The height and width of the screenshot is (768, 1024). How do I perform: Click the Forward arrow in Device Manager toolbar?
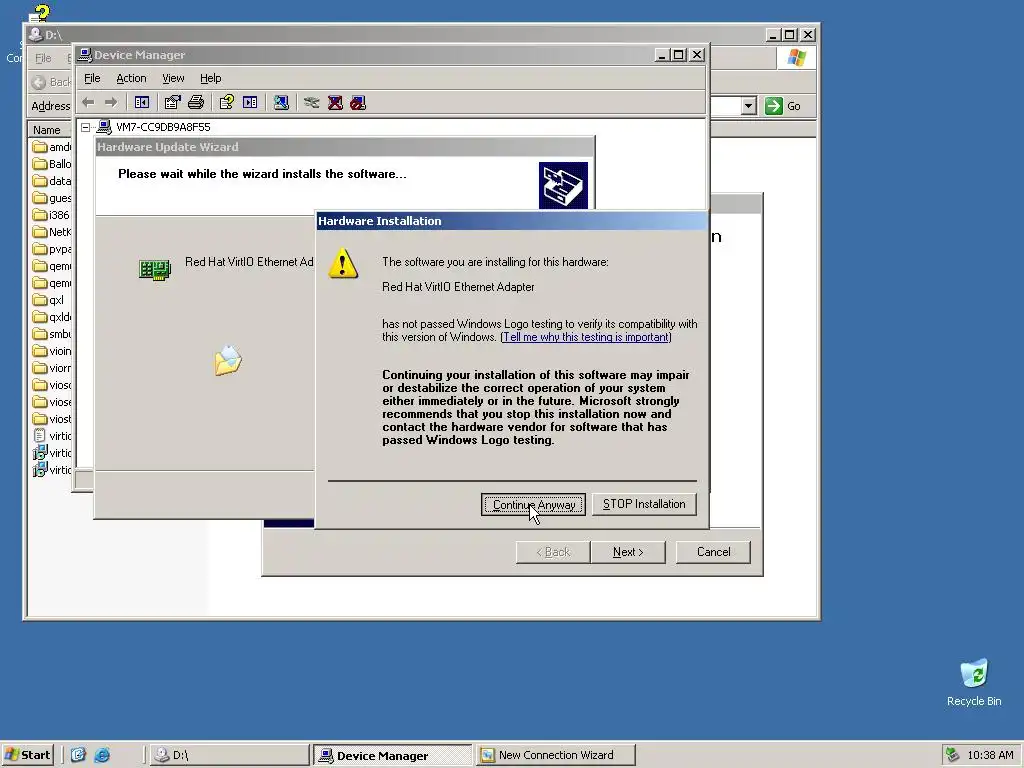point(111,103)
